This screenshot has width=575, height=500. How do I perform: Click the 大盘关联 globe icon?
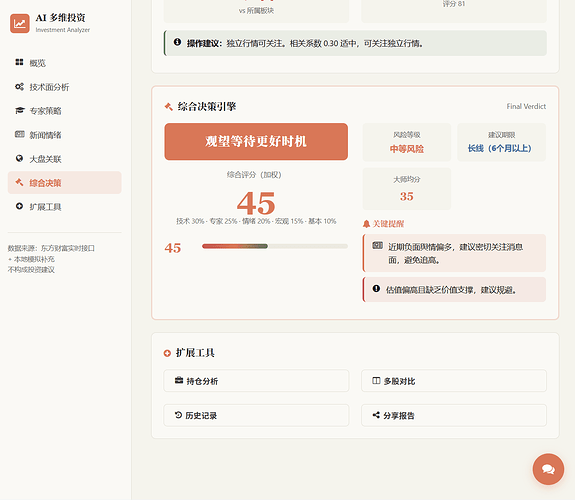coord(19,158)
